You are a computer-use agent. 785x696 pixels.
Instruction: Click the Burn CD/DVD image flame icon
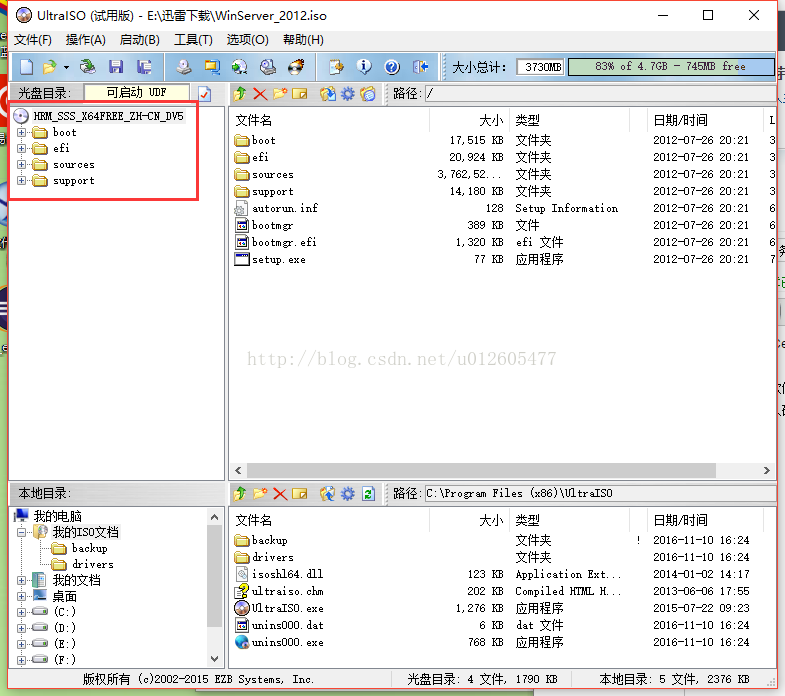click(x=296, y=67)
